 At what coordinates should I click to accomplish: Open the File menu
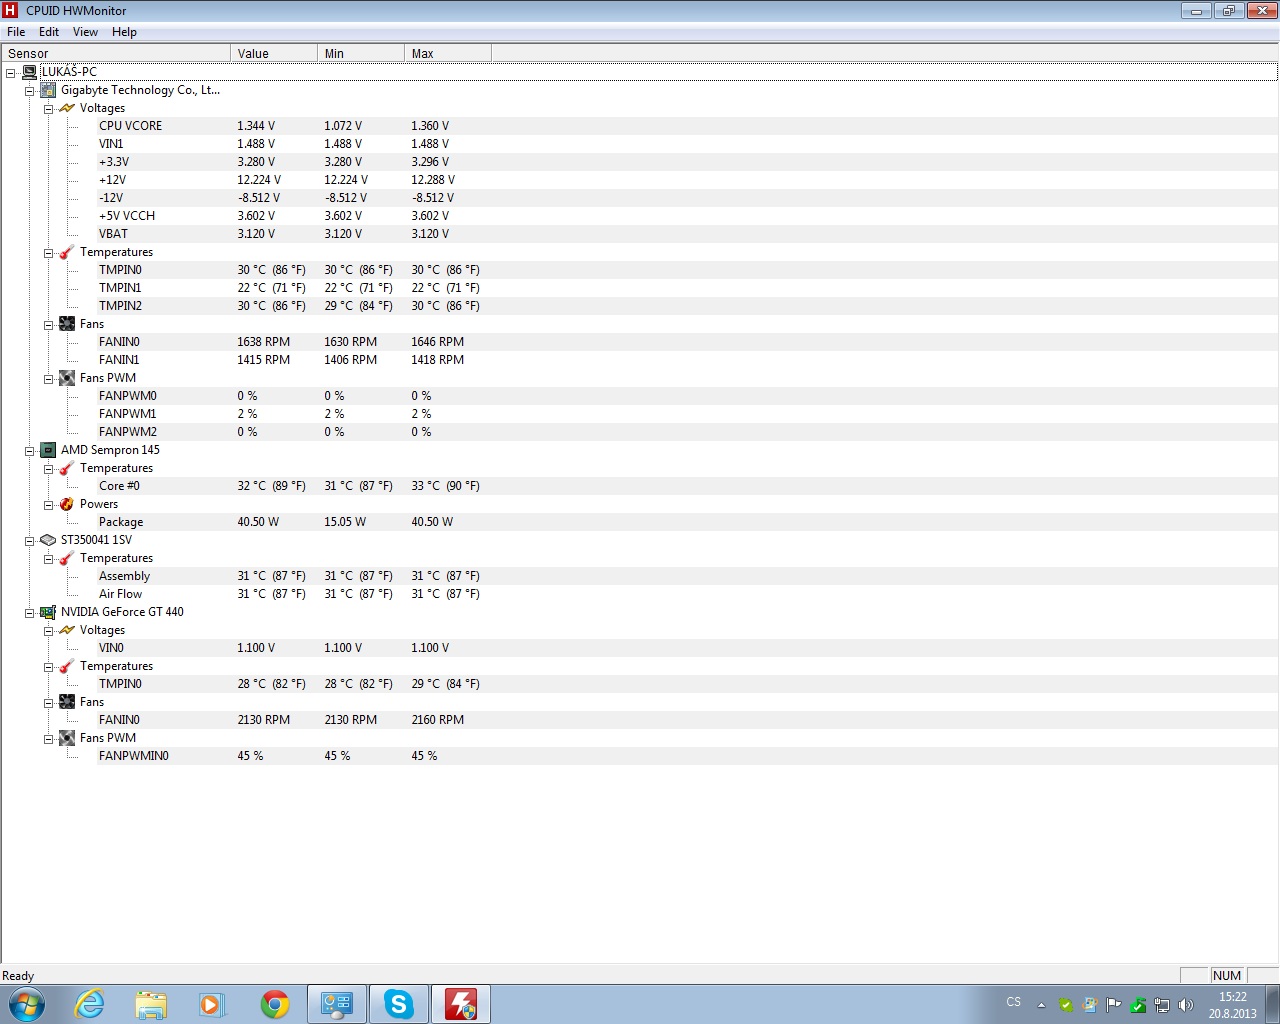pos(16,32)
